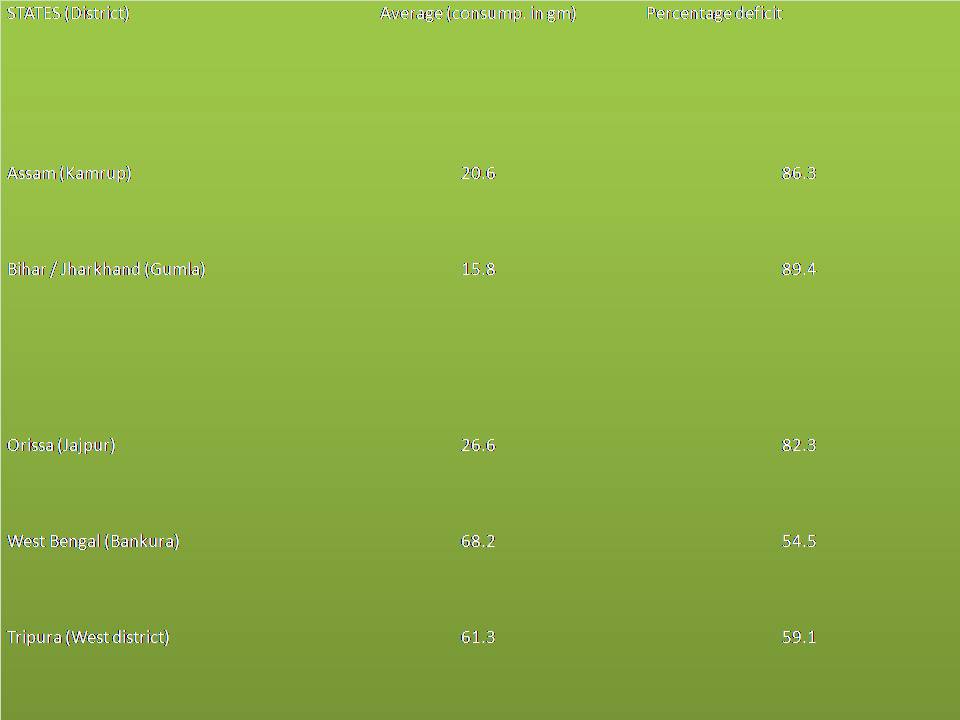Select the 'West Bengal (Bankura)' row label
Screen dimensions: 960x720
tap(93, 541)
